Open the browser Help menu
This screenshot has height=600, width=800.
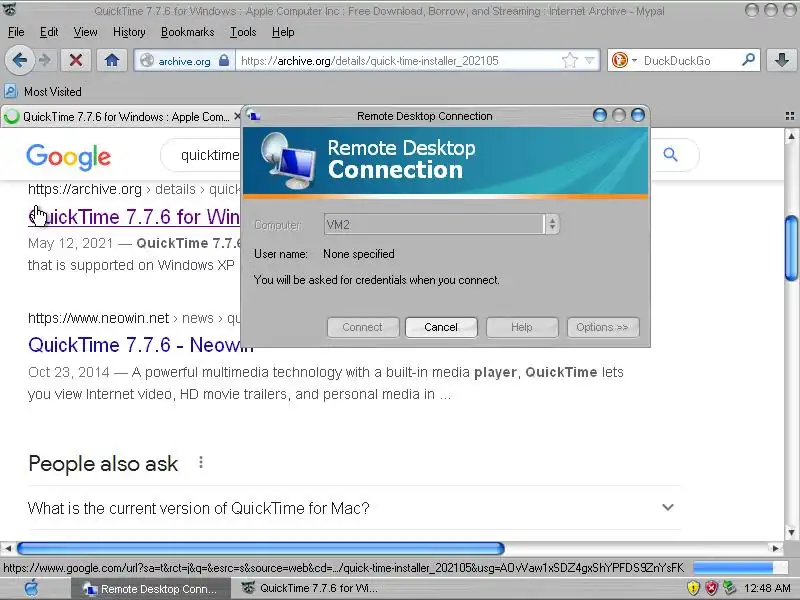pos(283,32)
